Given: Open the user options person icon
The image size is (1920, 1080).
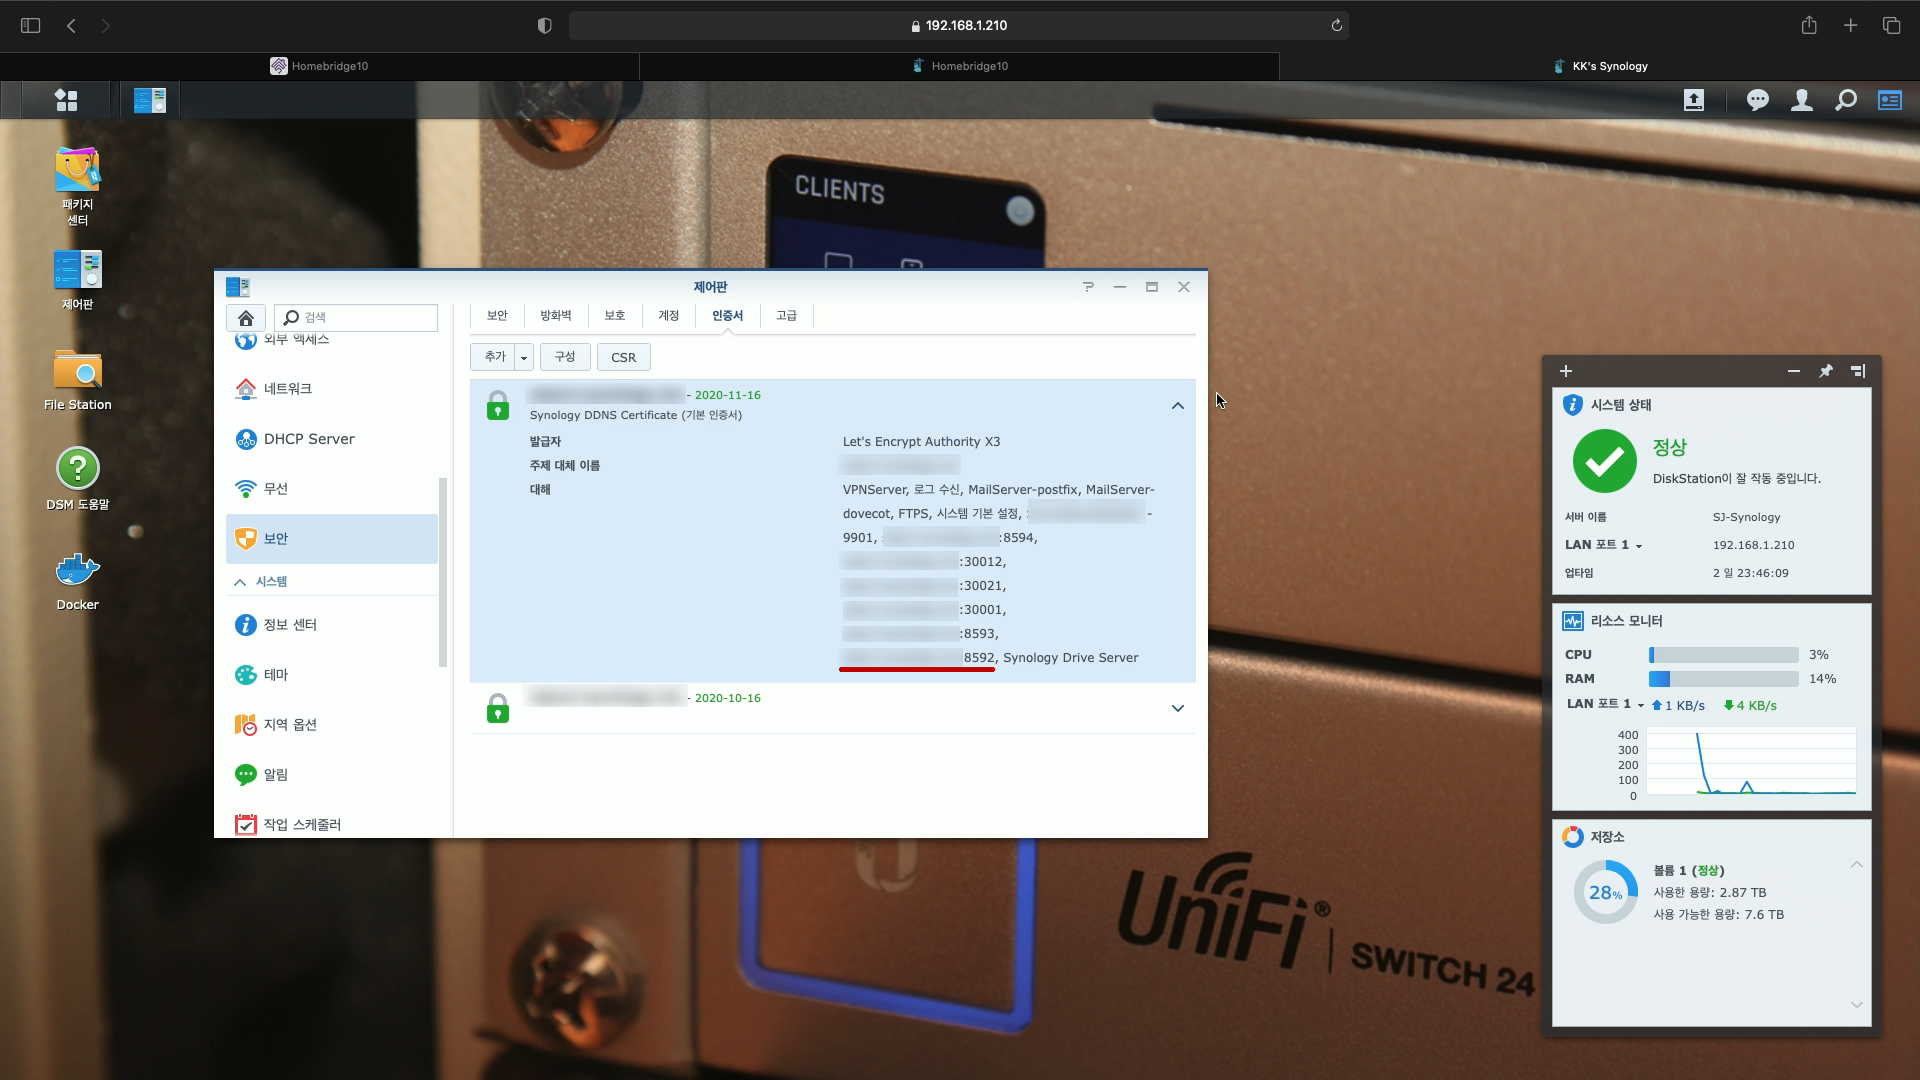Looking at the screenshot, I should click(1801, 100).
